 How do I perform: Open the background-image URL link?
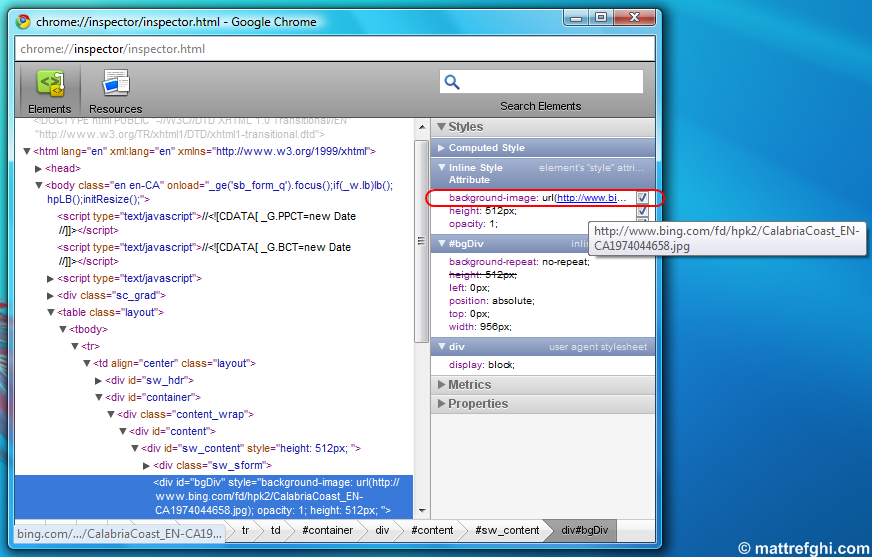coord(592,198)
